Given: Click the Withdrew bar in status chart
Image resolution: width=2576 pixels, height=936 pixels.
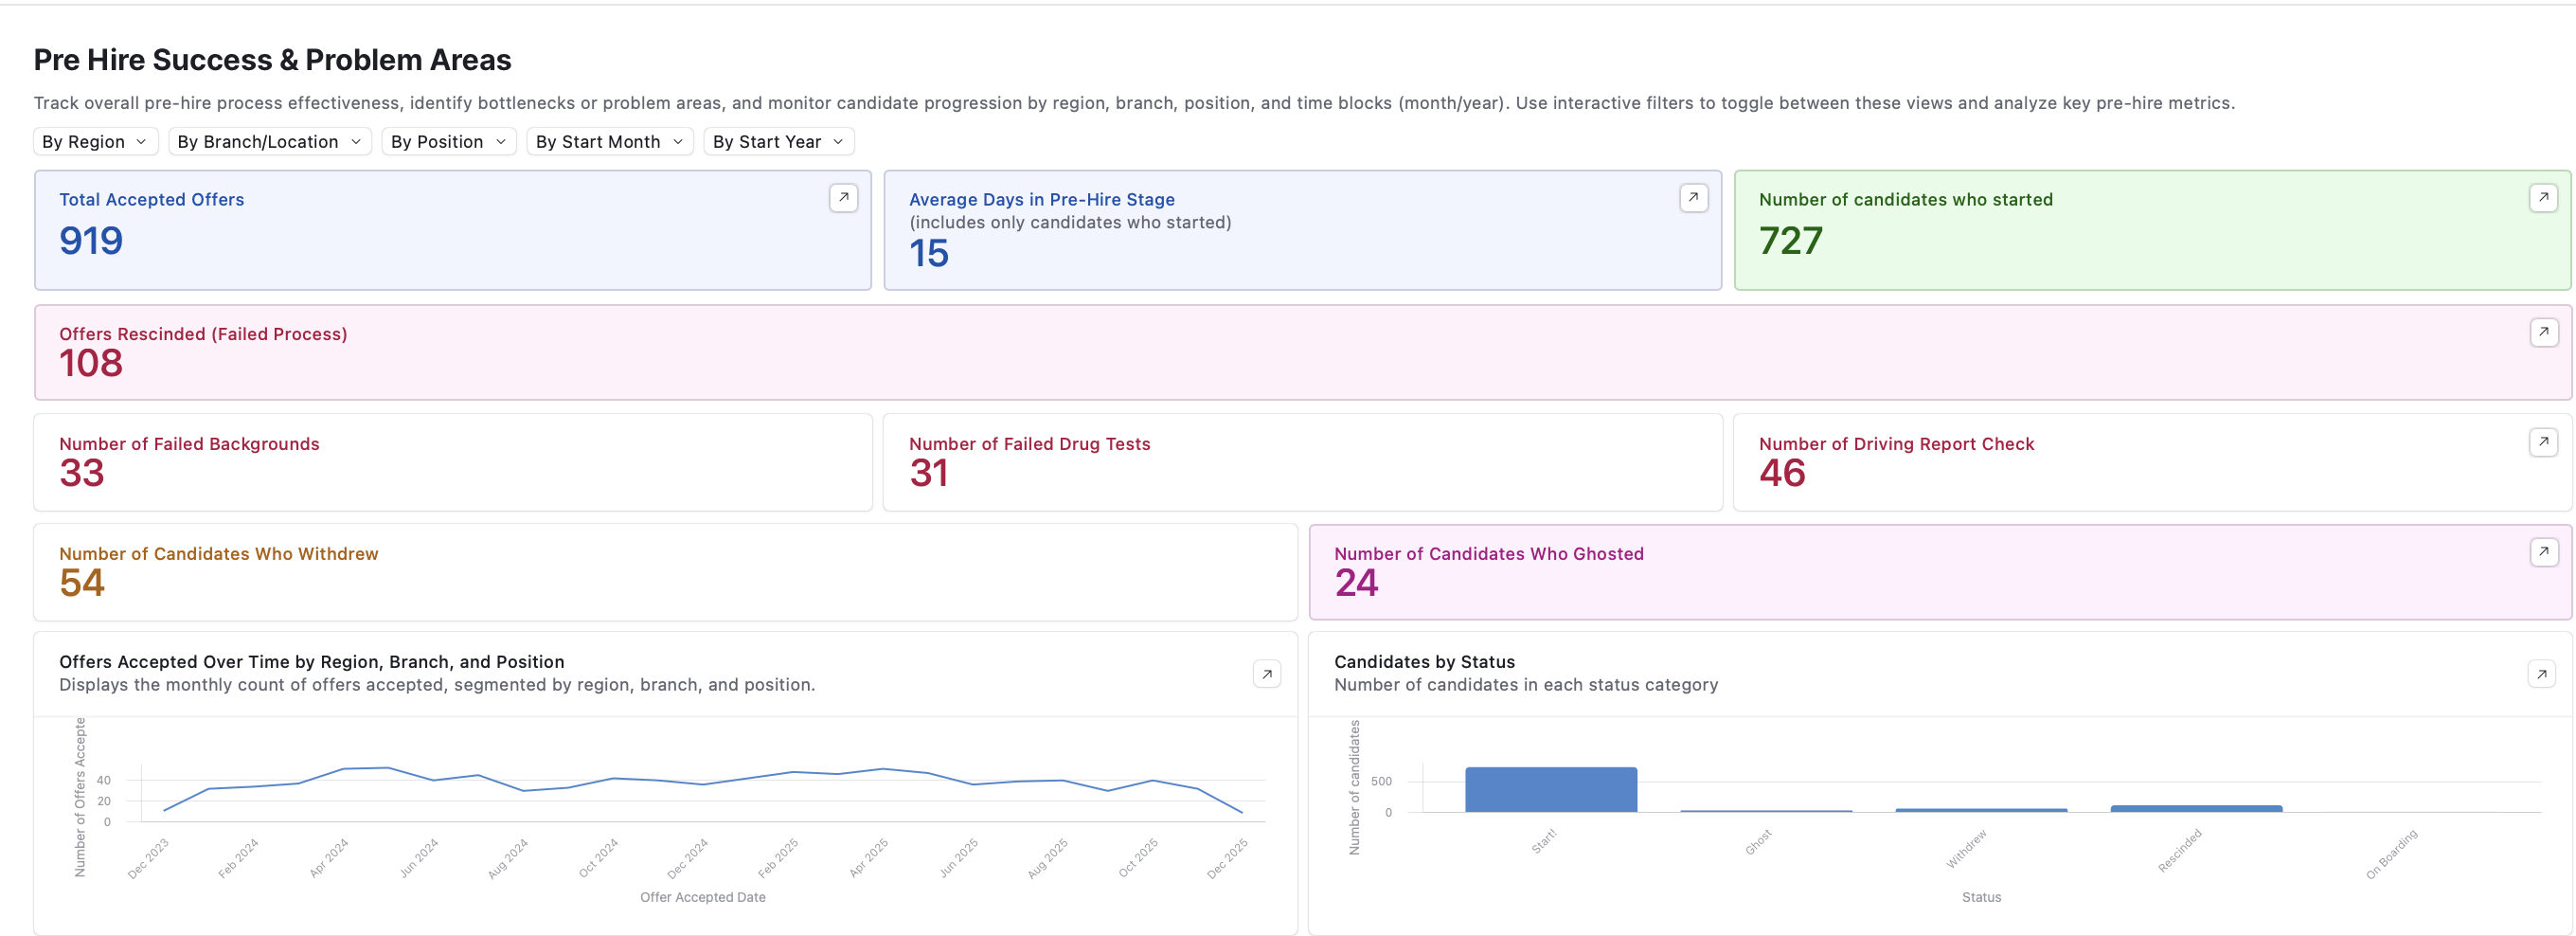Looking at the screenshot, I should click(1981, 810).
